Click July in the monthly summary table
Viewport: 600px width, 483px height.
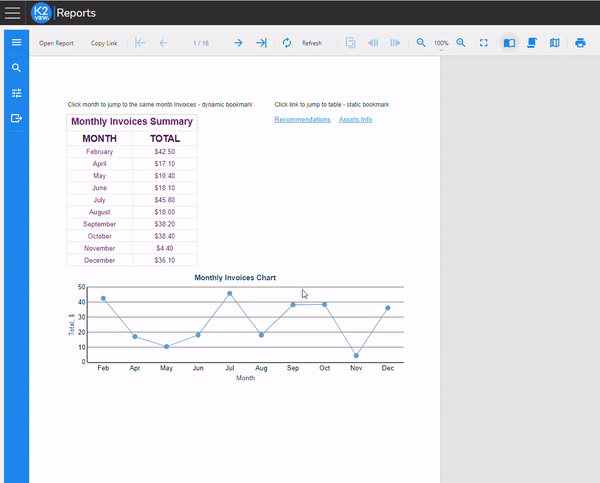click(x=99, y=200)
